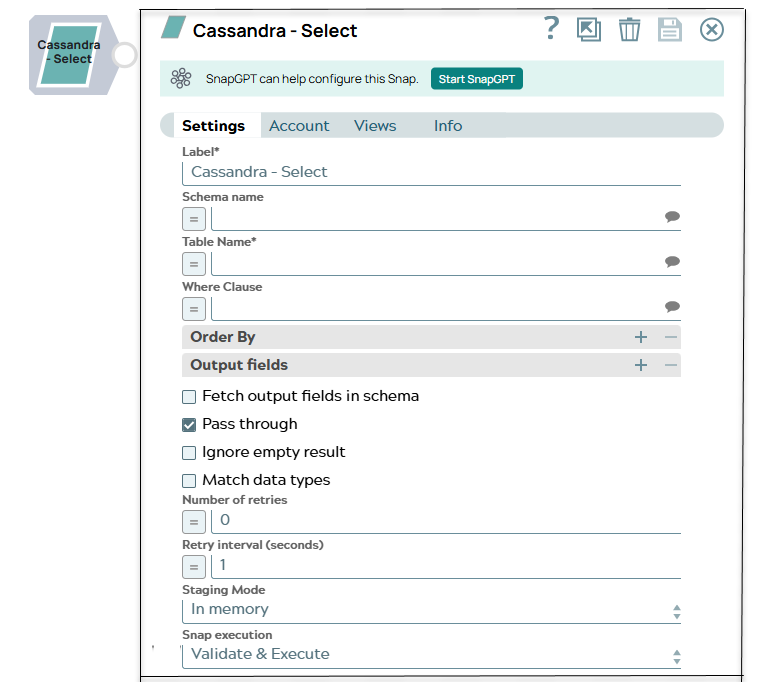Switch to the Account tab
The height and width of the screenshot is (682, 761).
tap(299, 126)
